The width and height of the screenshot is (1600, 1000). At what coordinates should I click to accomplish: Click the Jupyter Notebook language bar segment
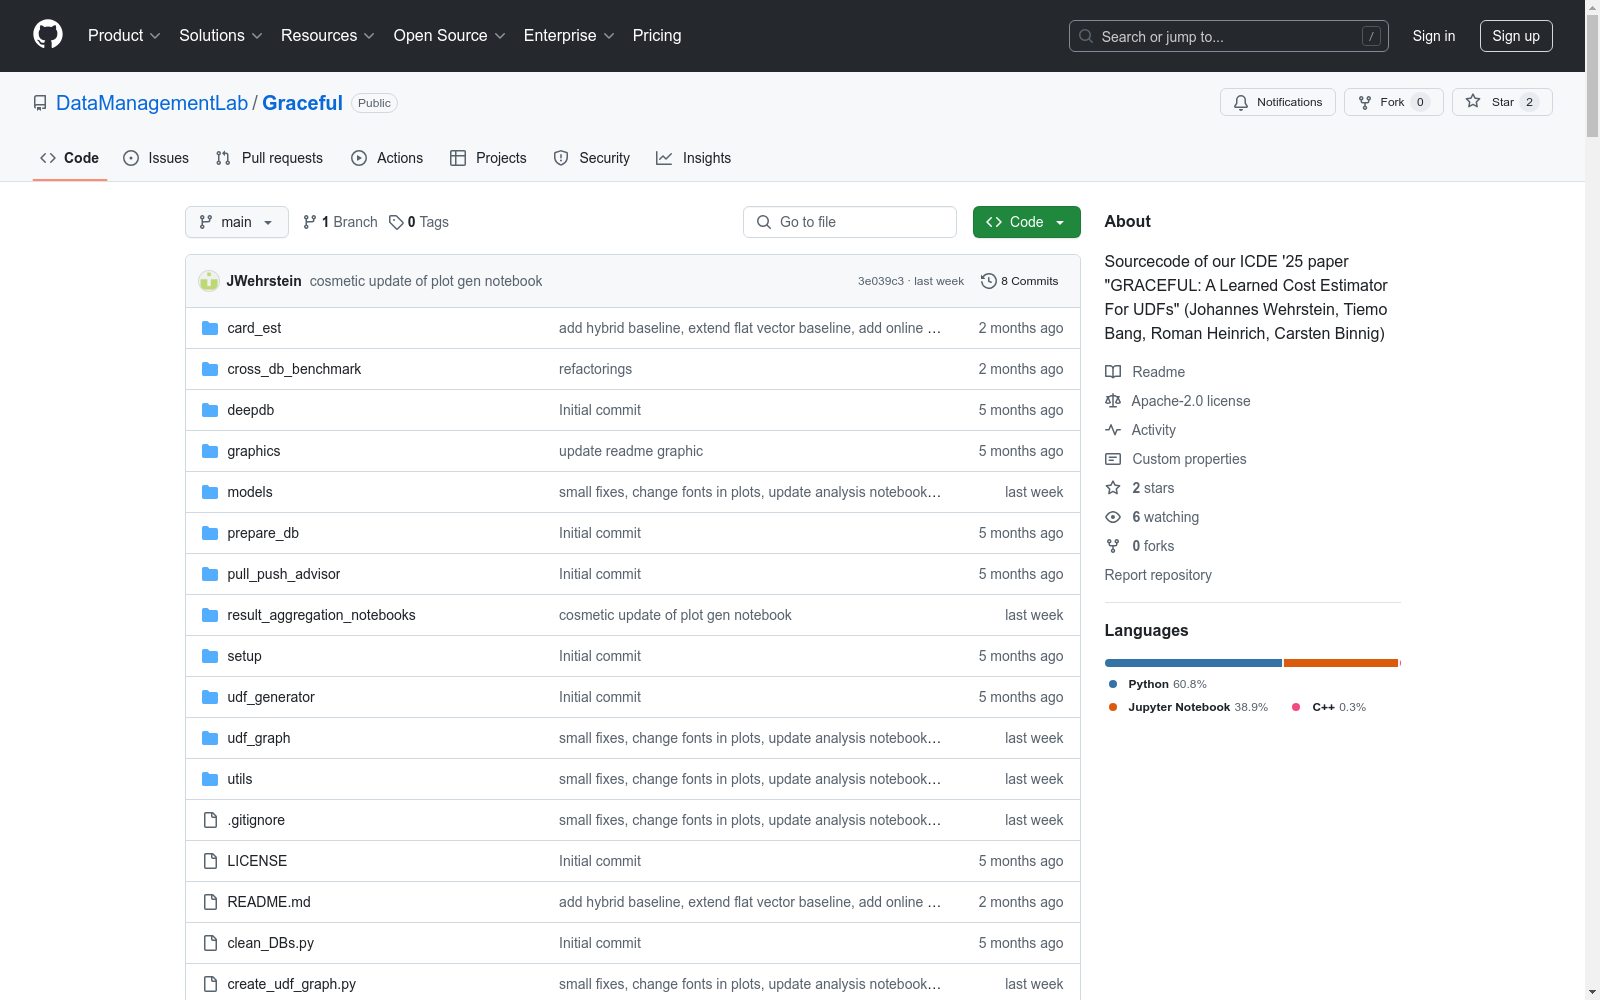(1341, 663)
